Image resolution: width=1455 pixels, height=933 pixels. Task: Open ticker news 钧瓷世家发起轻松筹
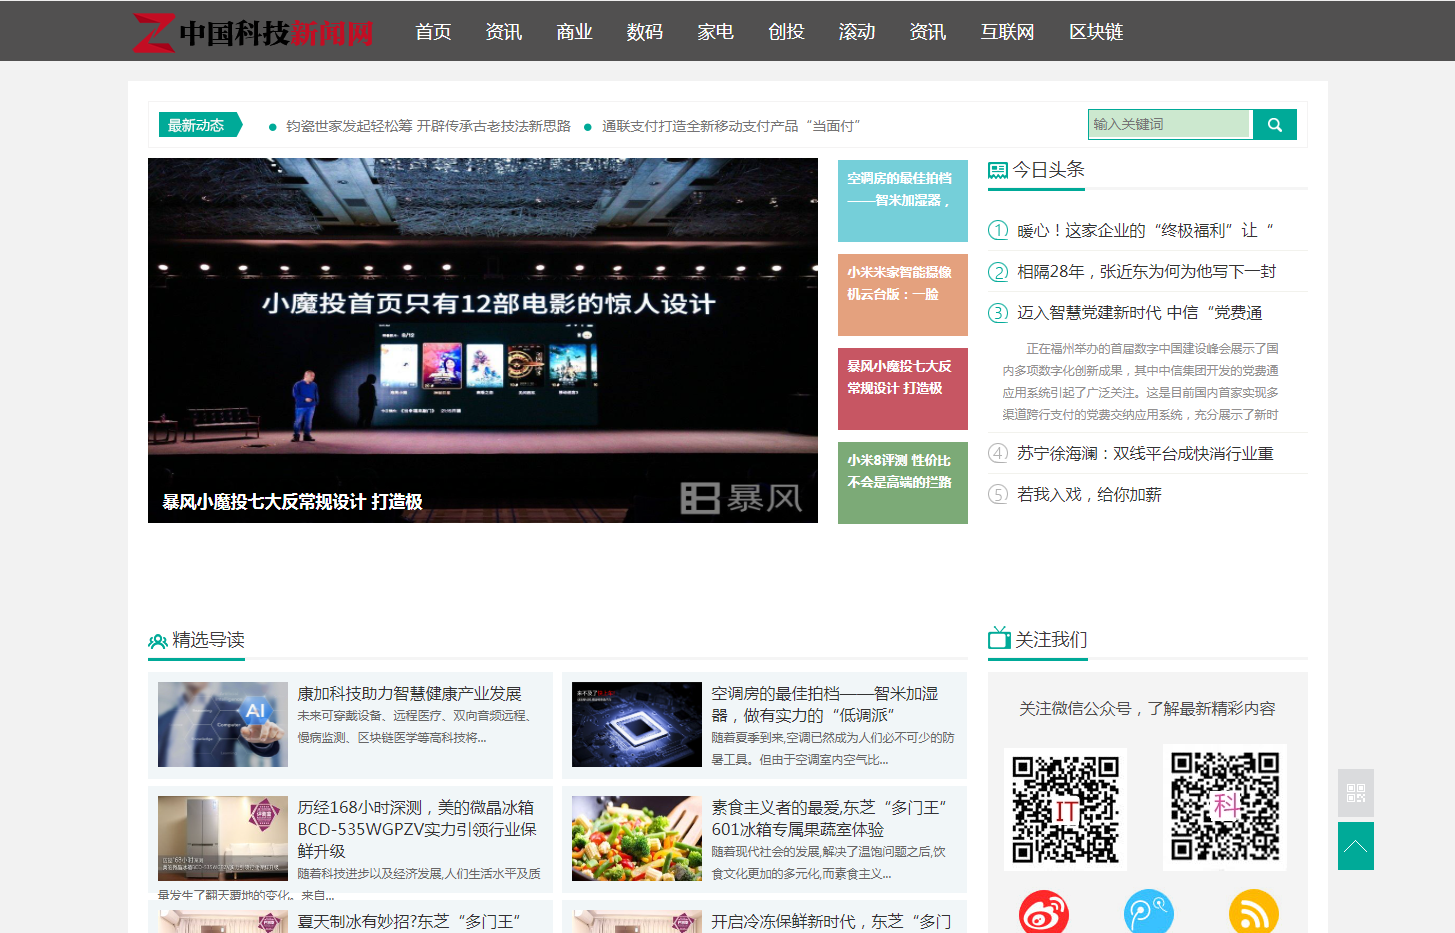click(428, 126)
